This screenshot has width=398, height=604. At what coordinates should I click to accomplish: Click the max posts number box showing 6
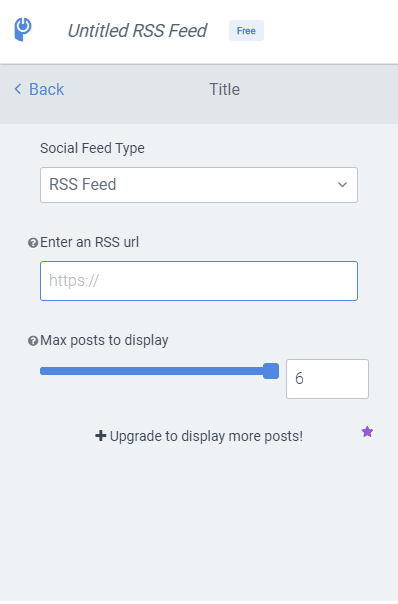point(327,379)
